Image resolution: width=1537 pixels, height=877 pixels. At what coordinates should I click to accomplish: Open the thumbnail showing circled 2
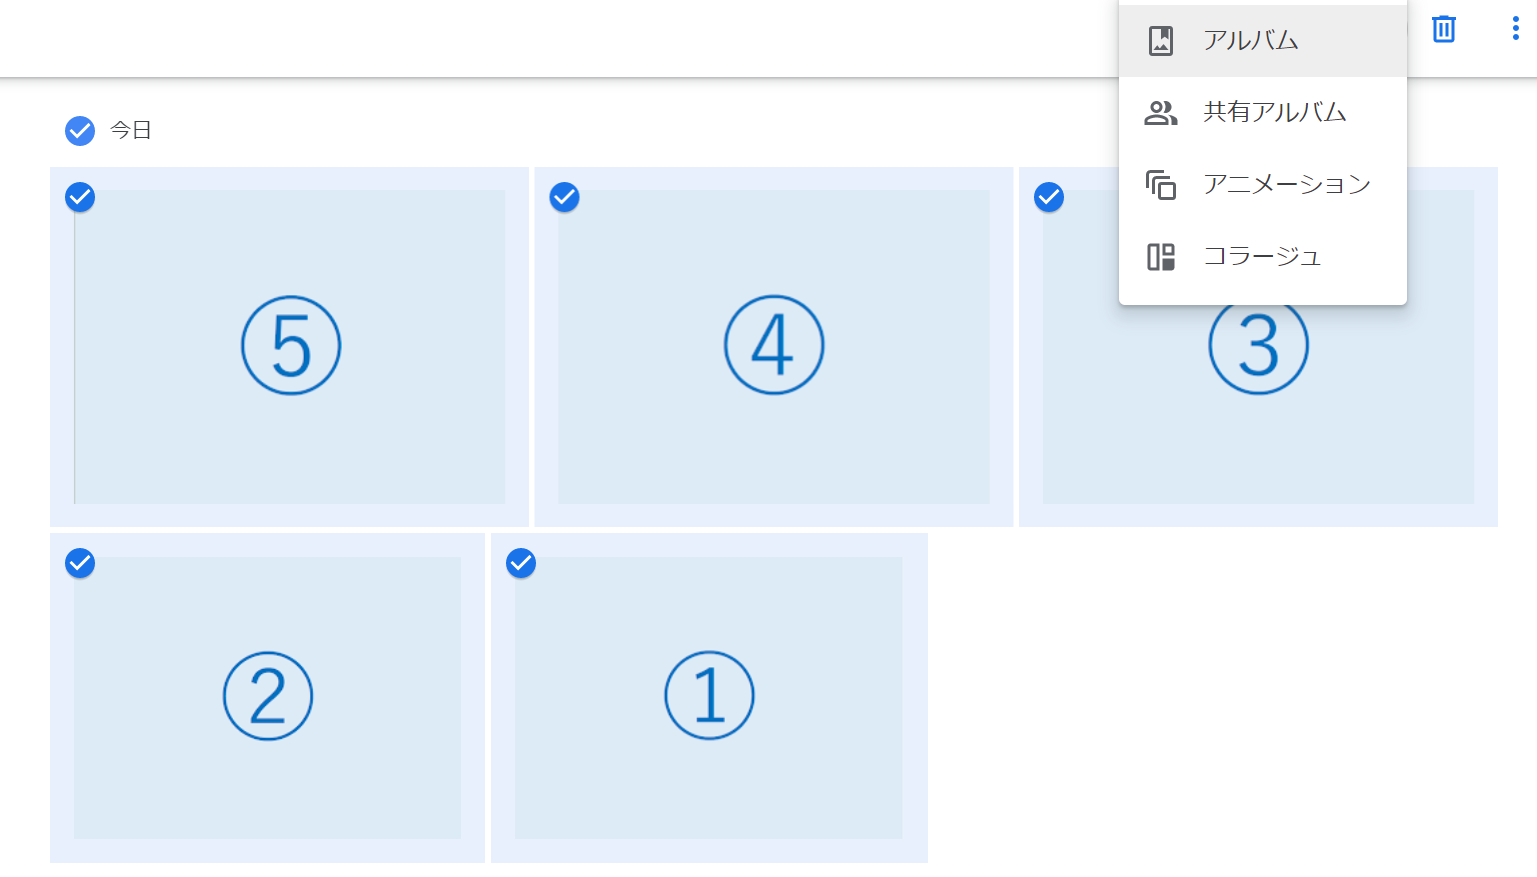(267, 697)
